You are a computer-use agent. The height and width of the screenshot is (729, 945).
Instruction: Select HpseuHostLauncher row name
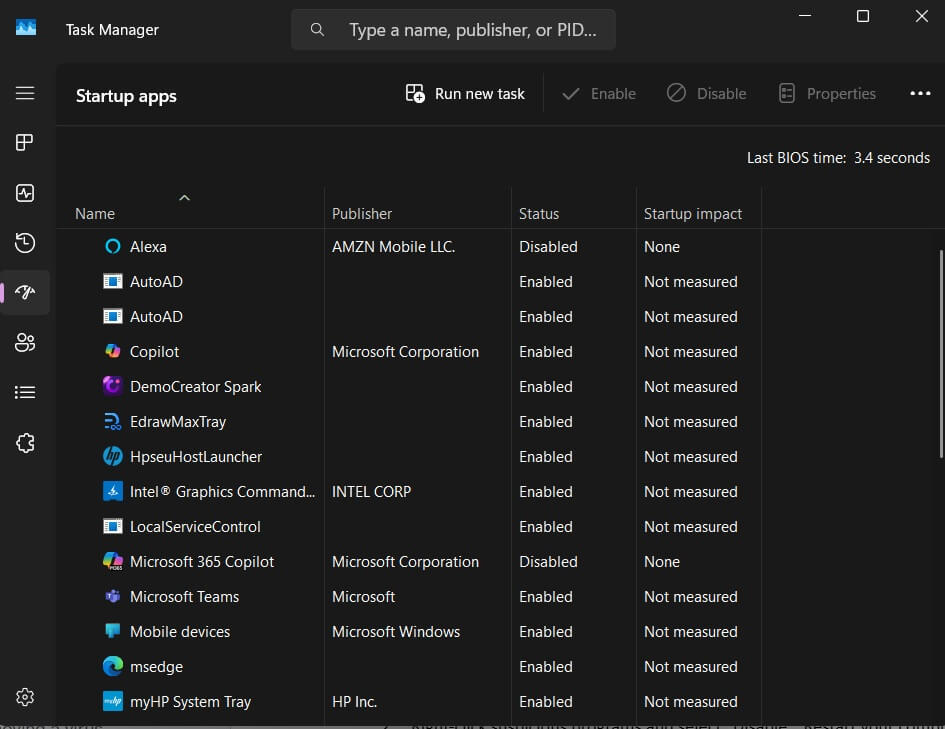(x=196, y=457)
